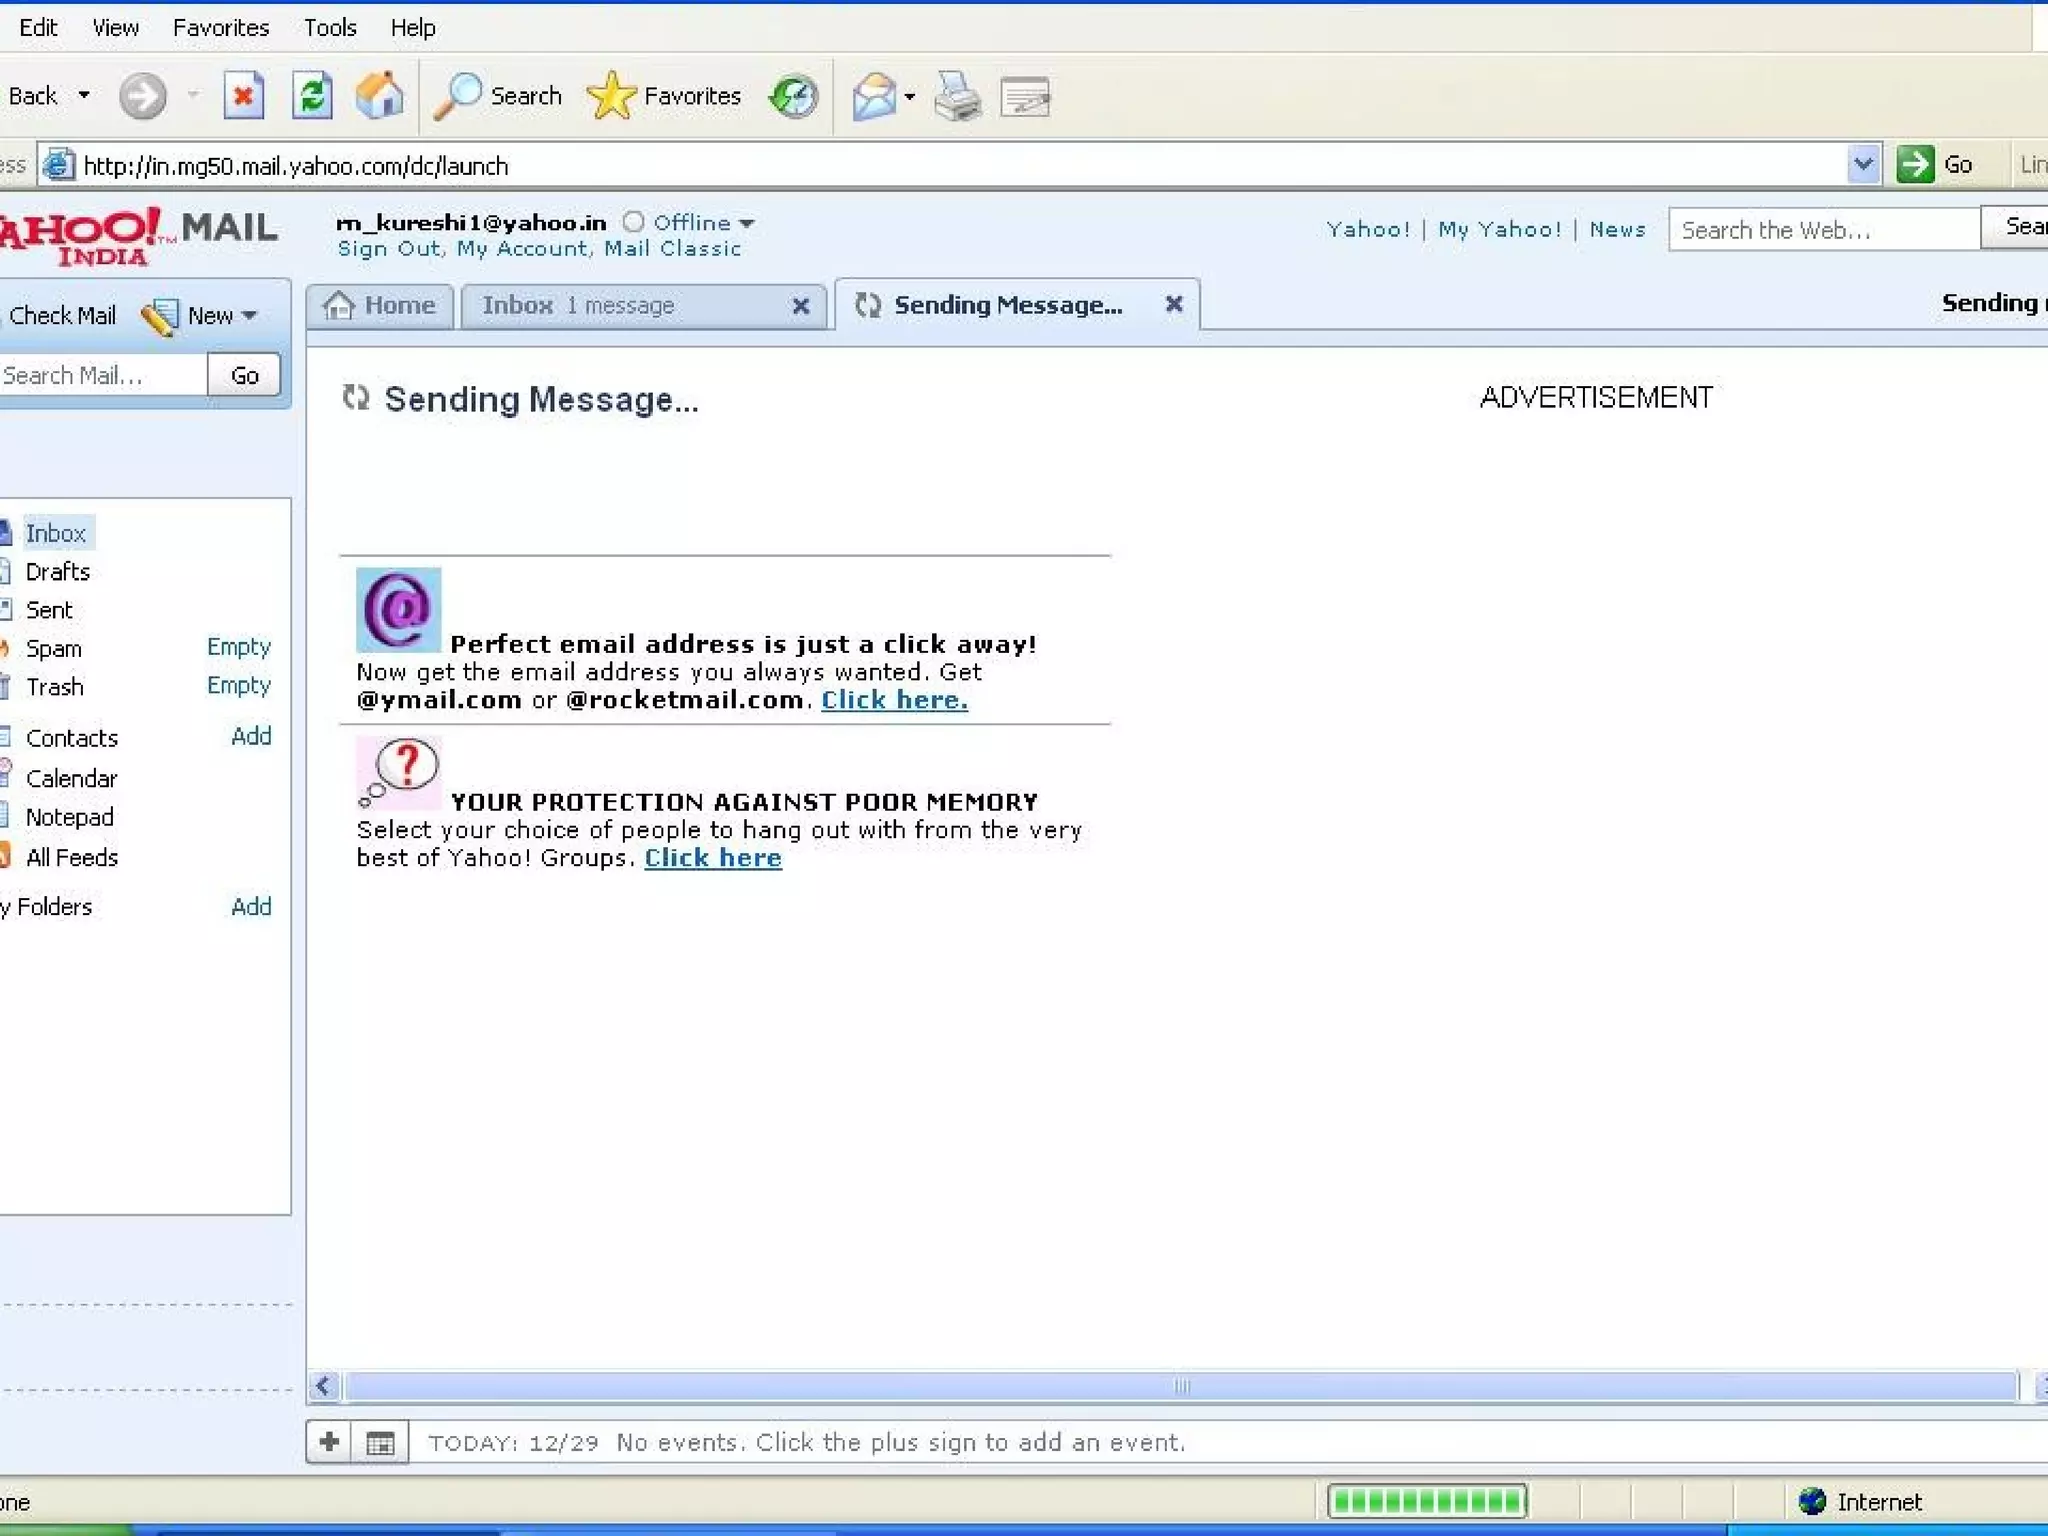Open the Mail icon dropdown arrow
This screenshot has height=1536, width=2048.
(909, 97)
